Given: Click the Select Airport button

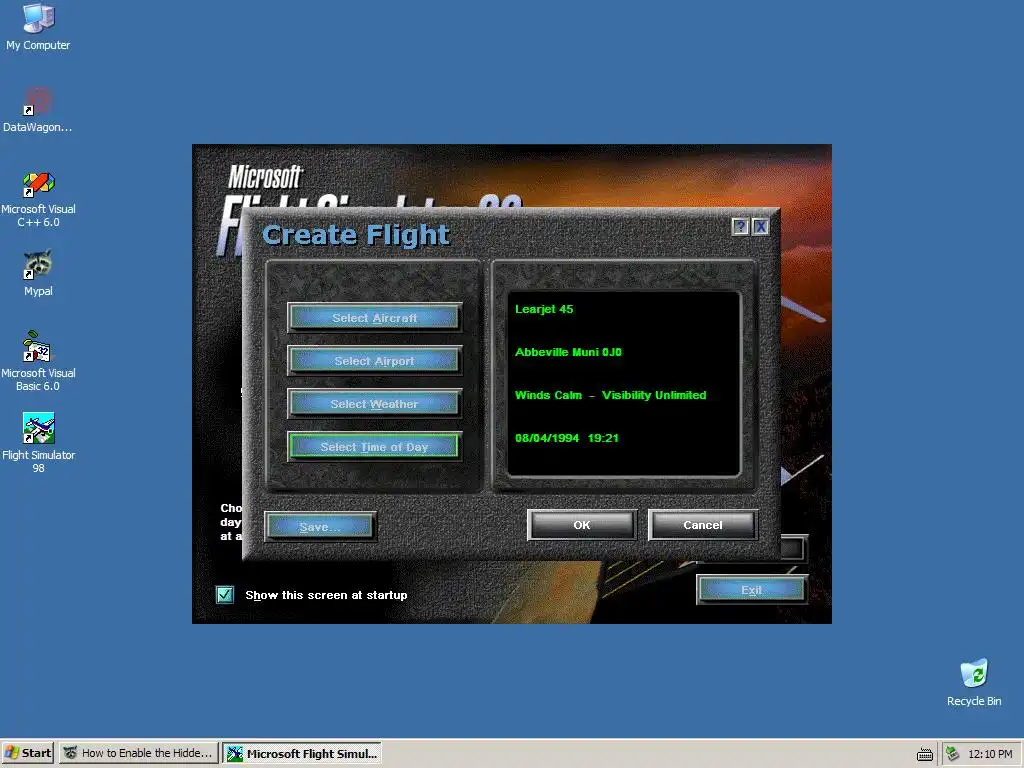Looking at the screenshot, I should [374, 361].
